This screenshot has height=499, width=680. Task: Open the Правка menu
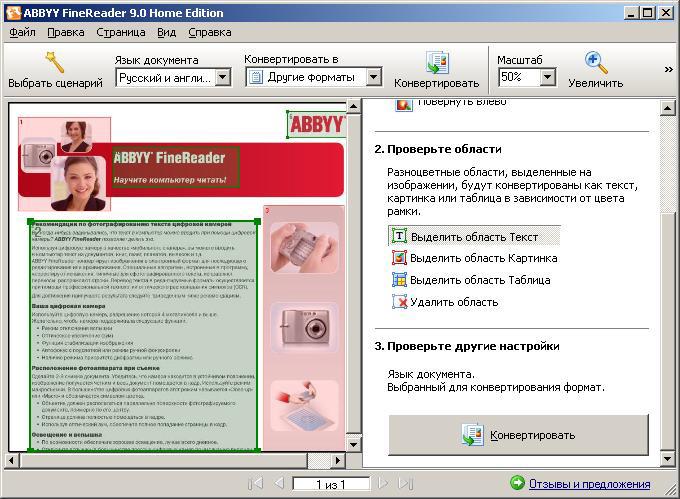(x=66, y=32)
